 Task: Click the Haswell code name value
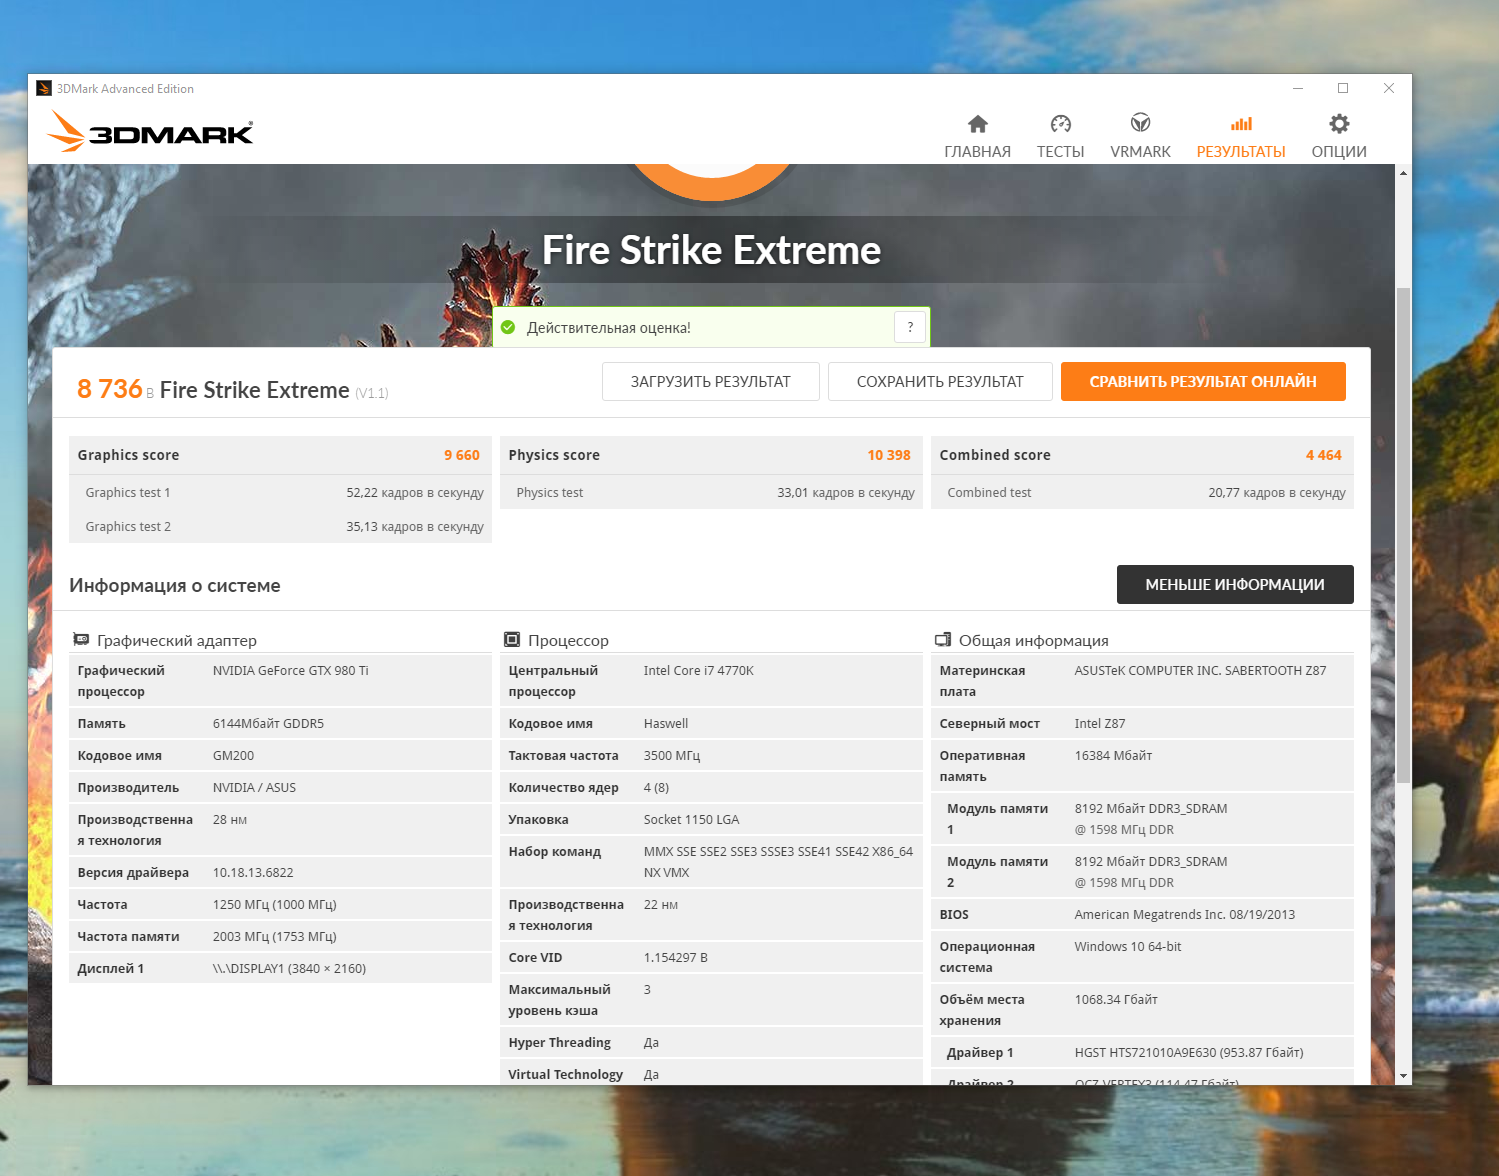(x=666, y=724)
